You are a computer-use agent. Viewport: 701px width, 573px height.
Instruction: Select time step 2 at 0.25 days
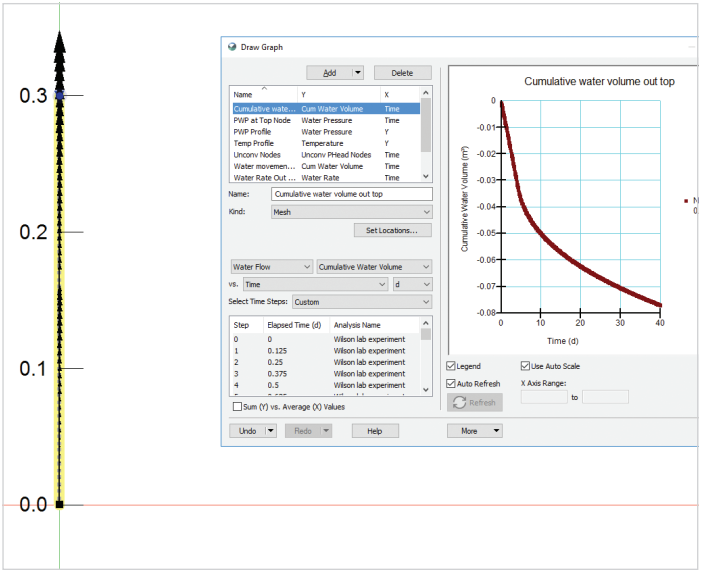326,362
